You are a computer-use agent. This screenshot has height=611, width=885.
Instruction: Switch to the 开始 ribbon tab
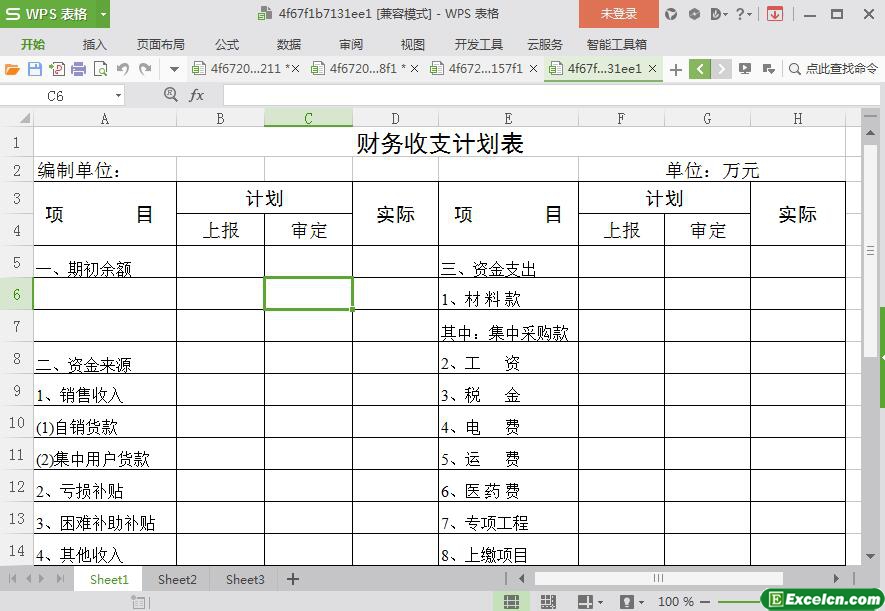point(33,45)
